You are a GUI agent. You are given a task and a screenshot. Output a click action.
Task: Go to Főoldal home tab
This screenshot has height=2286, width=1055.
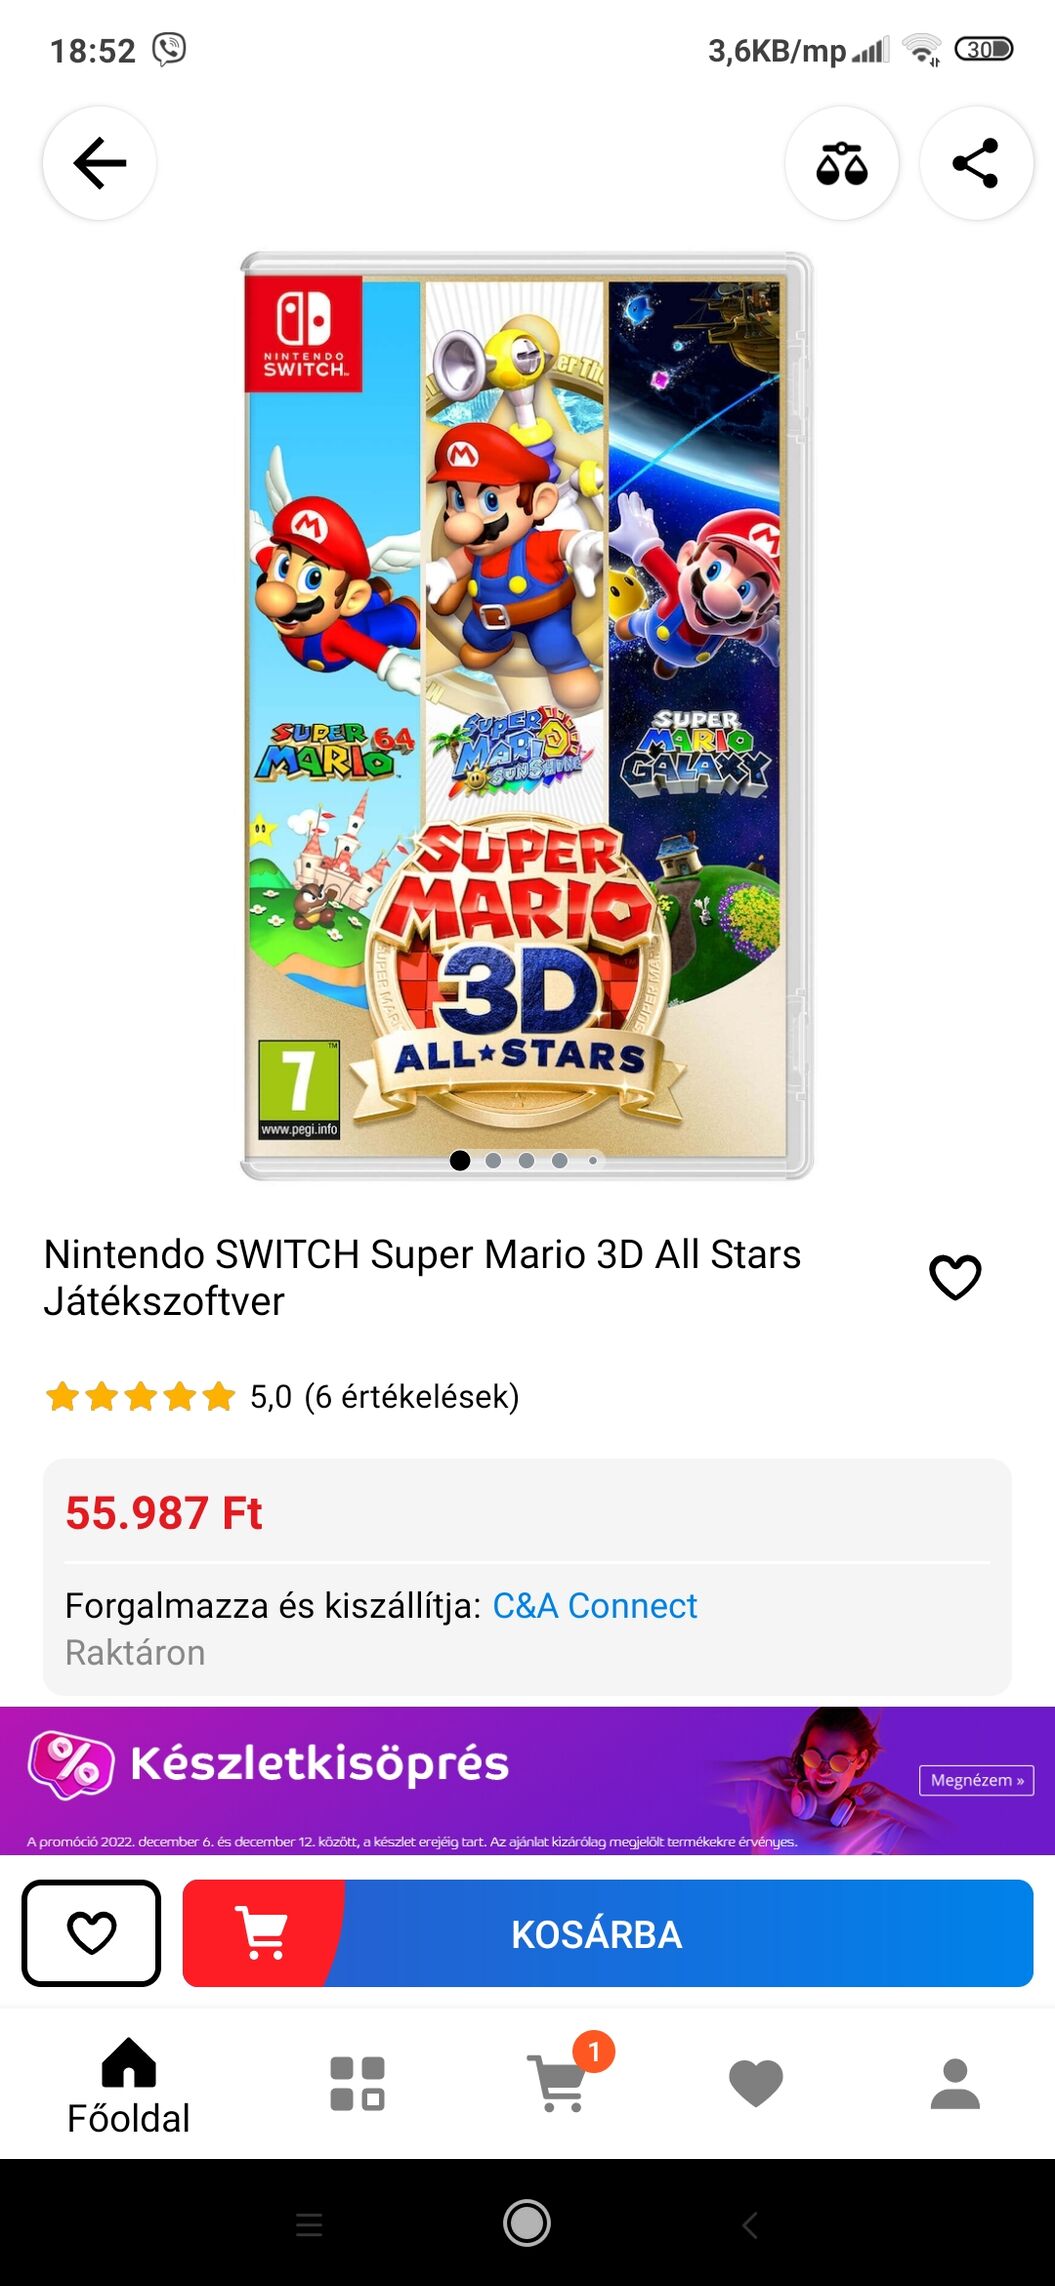tap(128, 2085)
